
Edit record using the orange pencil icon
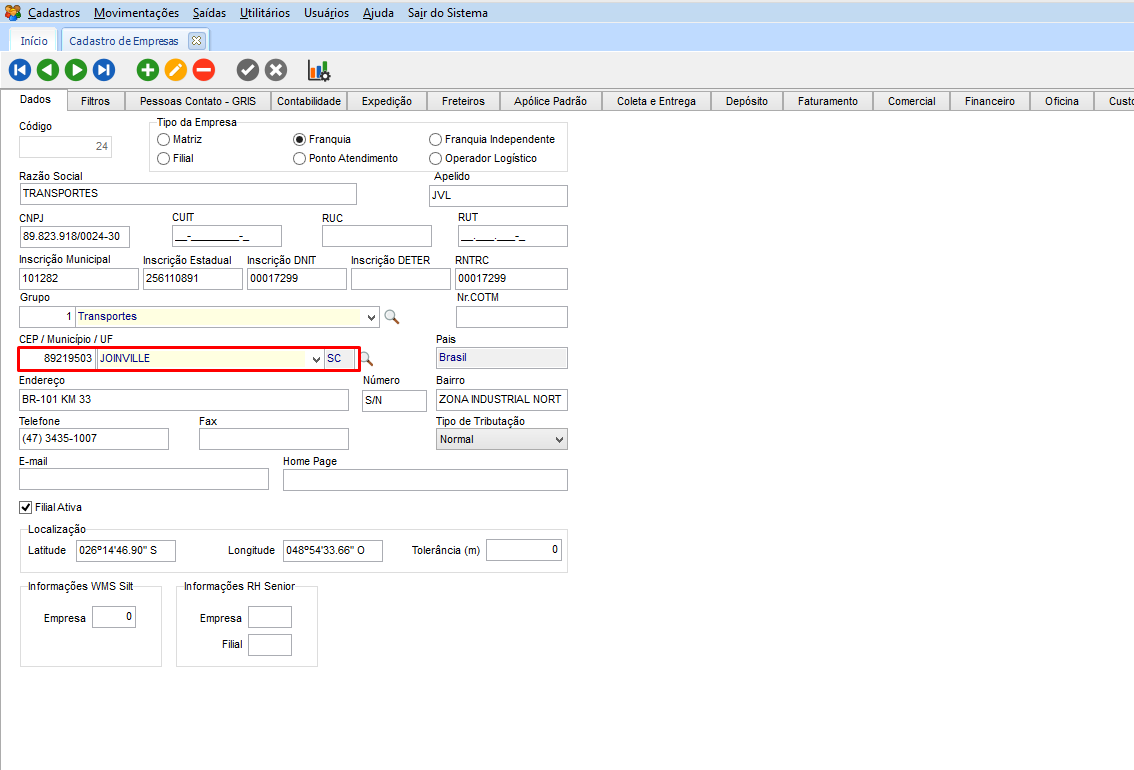click(176, 70)
